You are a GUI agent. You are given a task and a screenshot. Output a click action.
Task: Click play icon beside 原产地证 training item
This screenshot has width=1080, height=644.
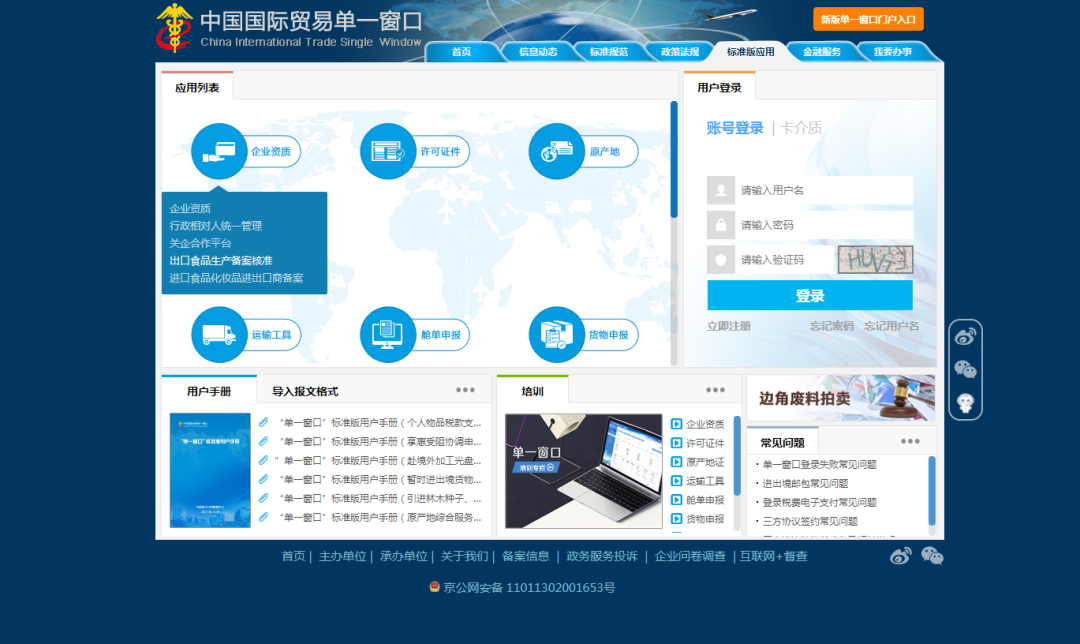click(676, 462)
